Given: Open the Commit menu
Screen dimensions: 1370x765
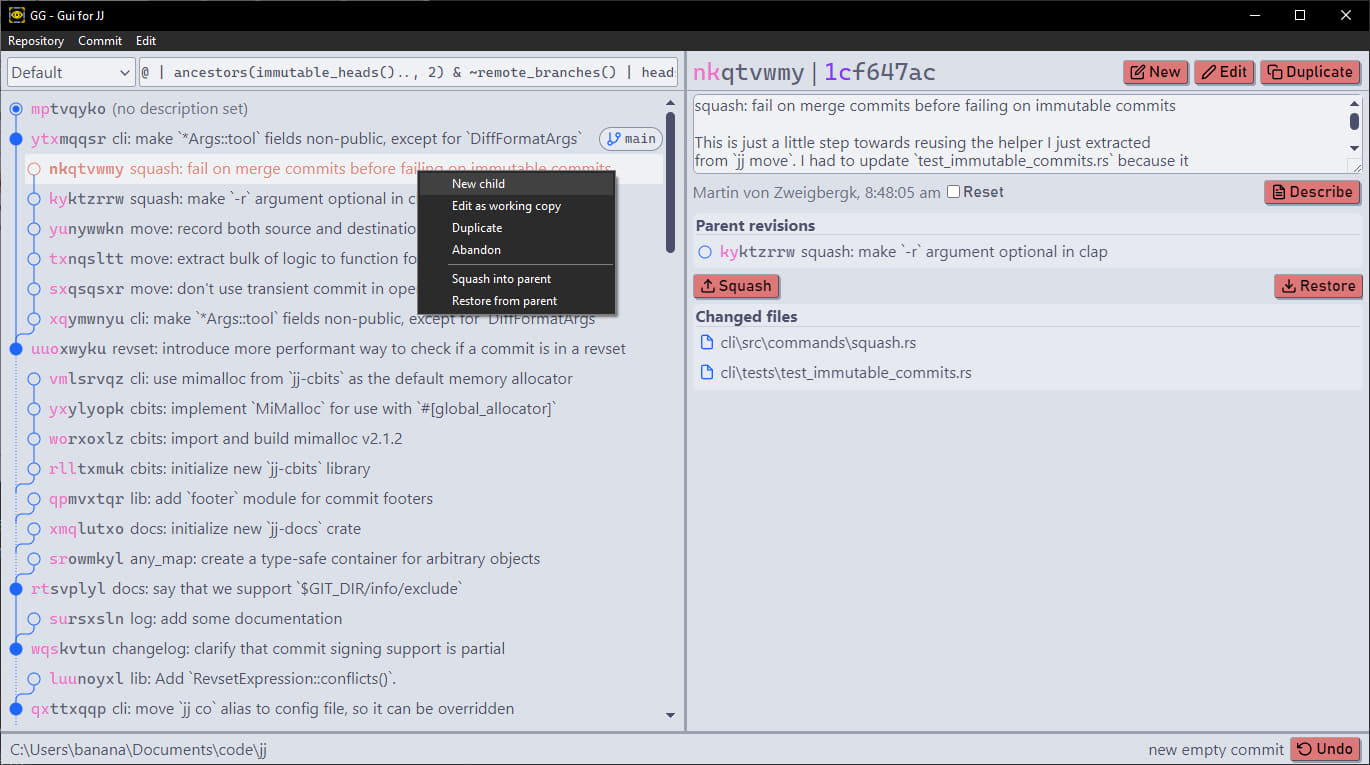Looking at the screenshot, I should point(99,40).
